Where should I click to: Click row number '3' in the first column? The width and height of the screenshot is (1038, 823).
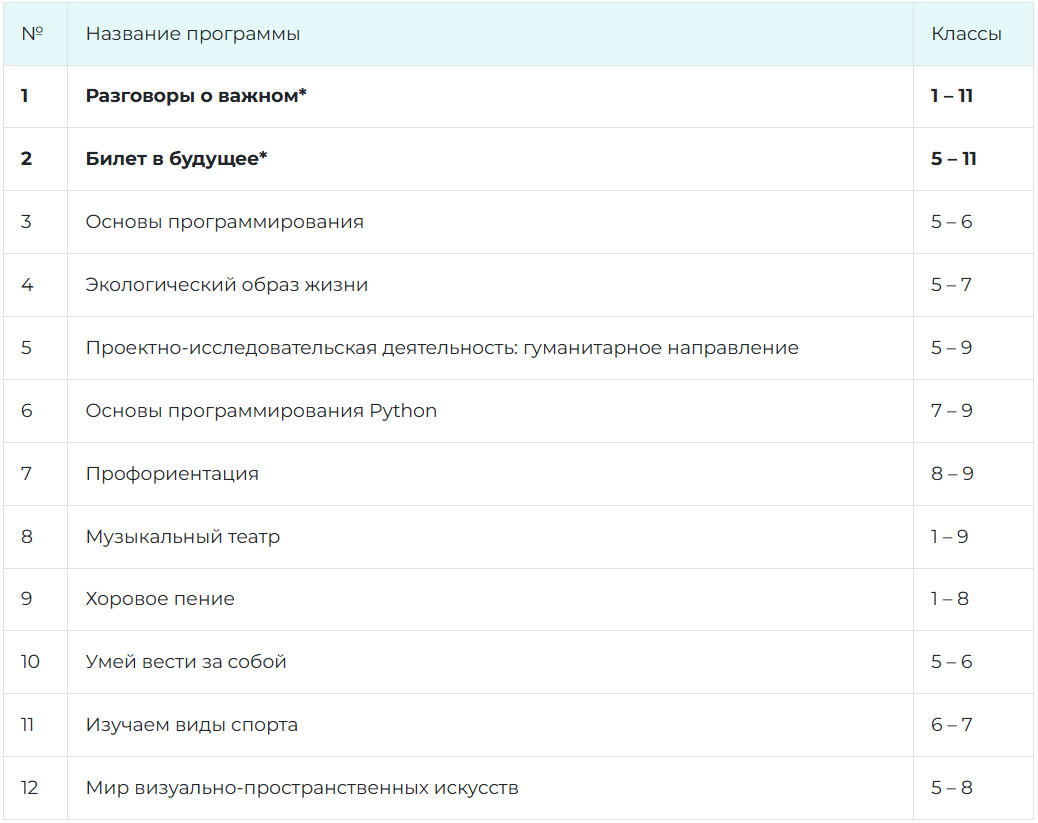[26, 221]
